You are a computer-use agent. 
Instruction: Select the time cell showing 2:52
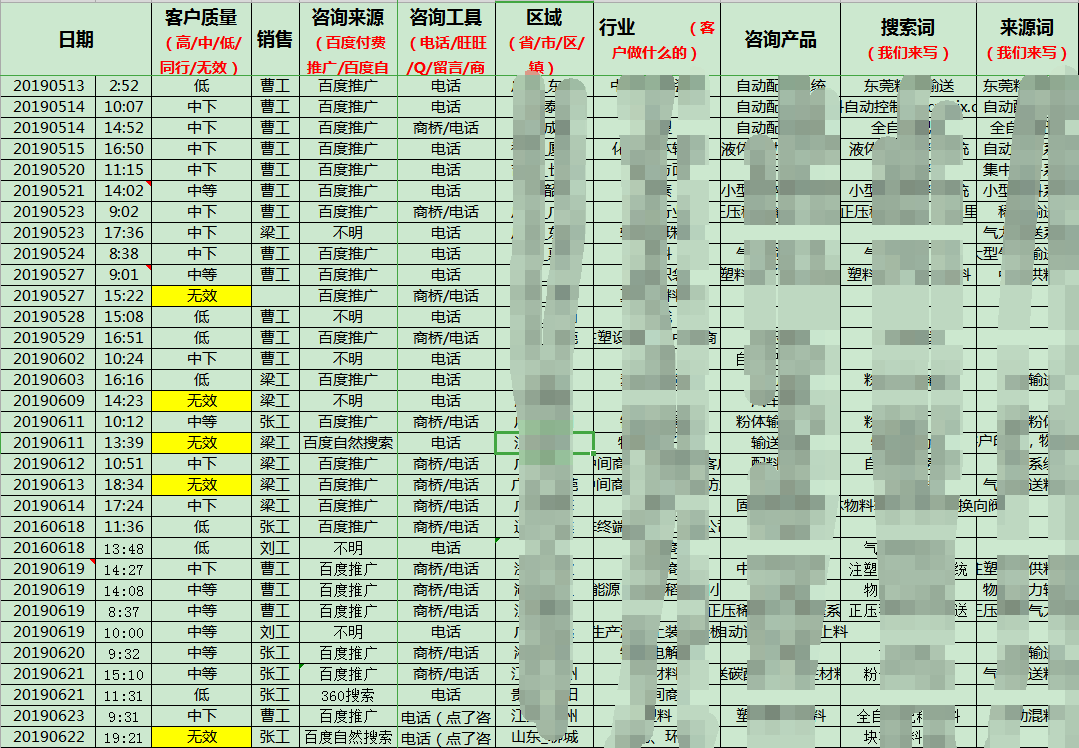click(124, 86)
